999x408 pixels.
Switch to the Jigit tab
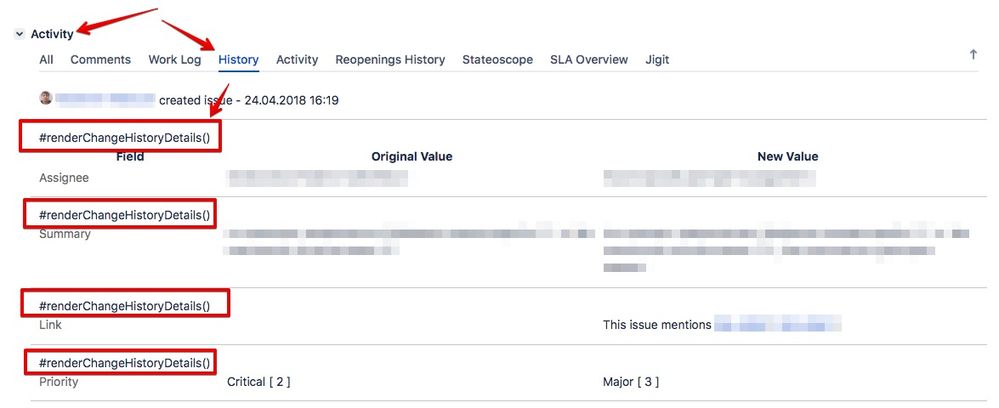[657, 59]
